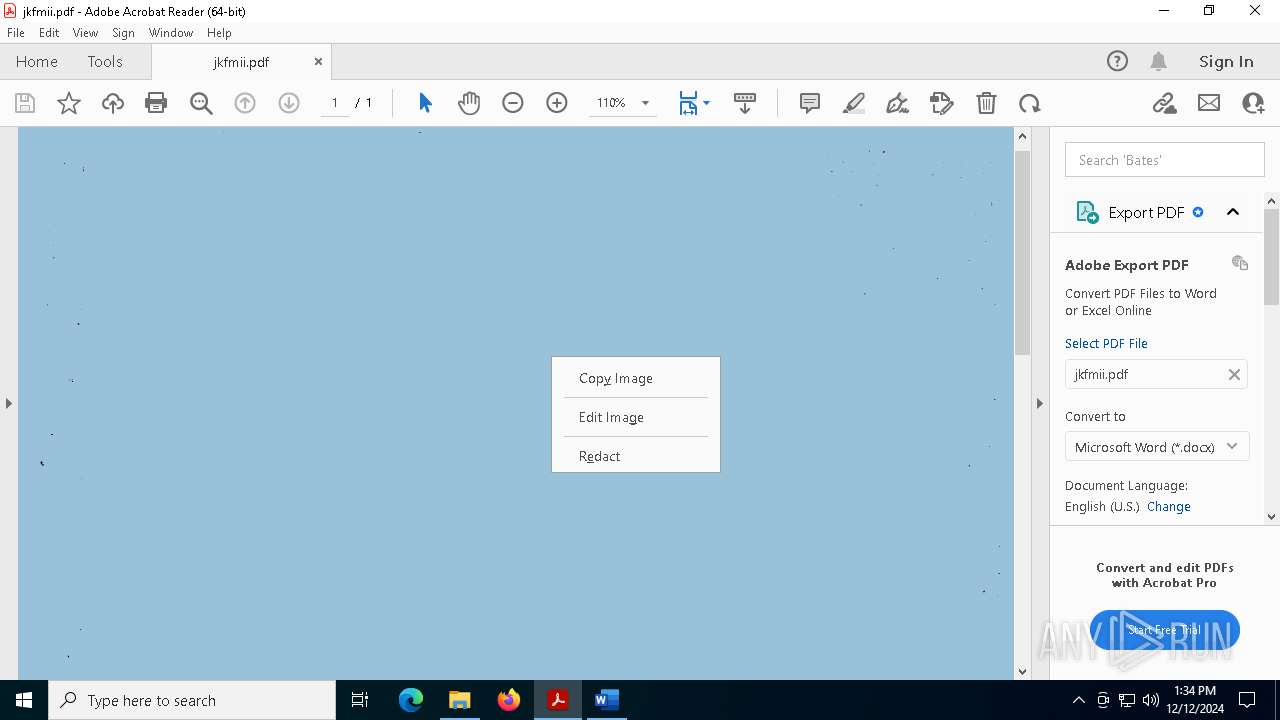Zoom in with plus icon
The height and width of the screenshot is (720, 1280).
coord(557,103)
